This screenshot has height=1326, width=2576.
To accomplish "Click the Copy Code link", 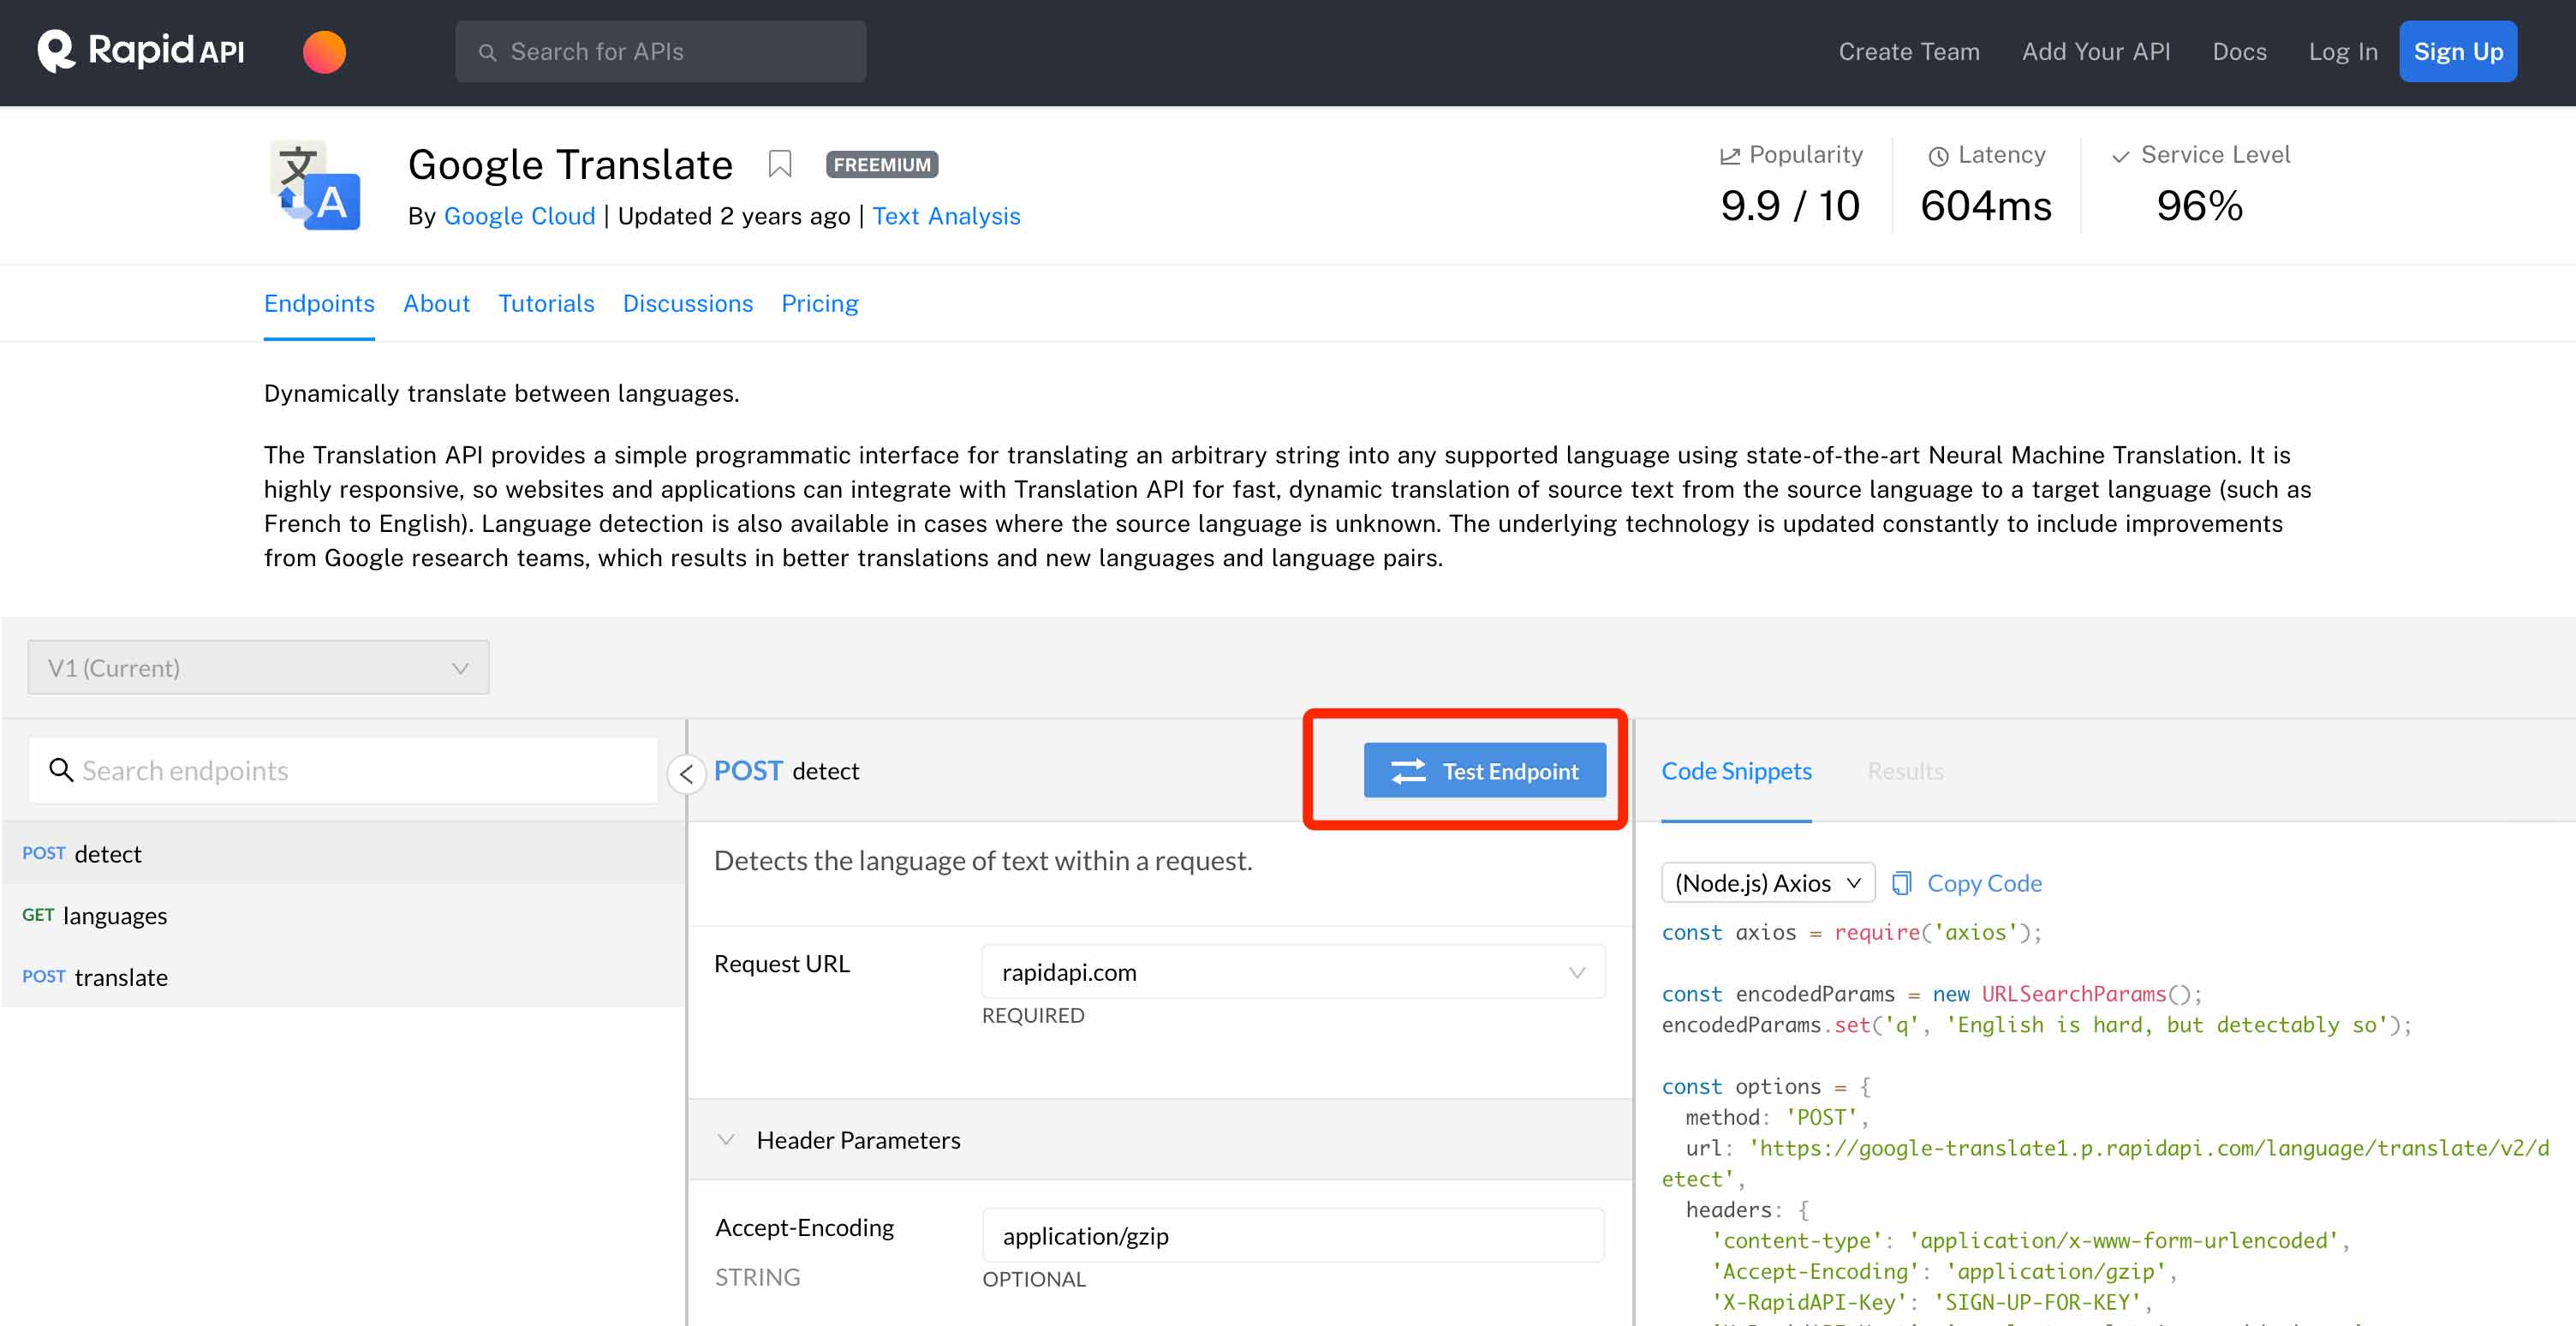I will [1984, 883].
